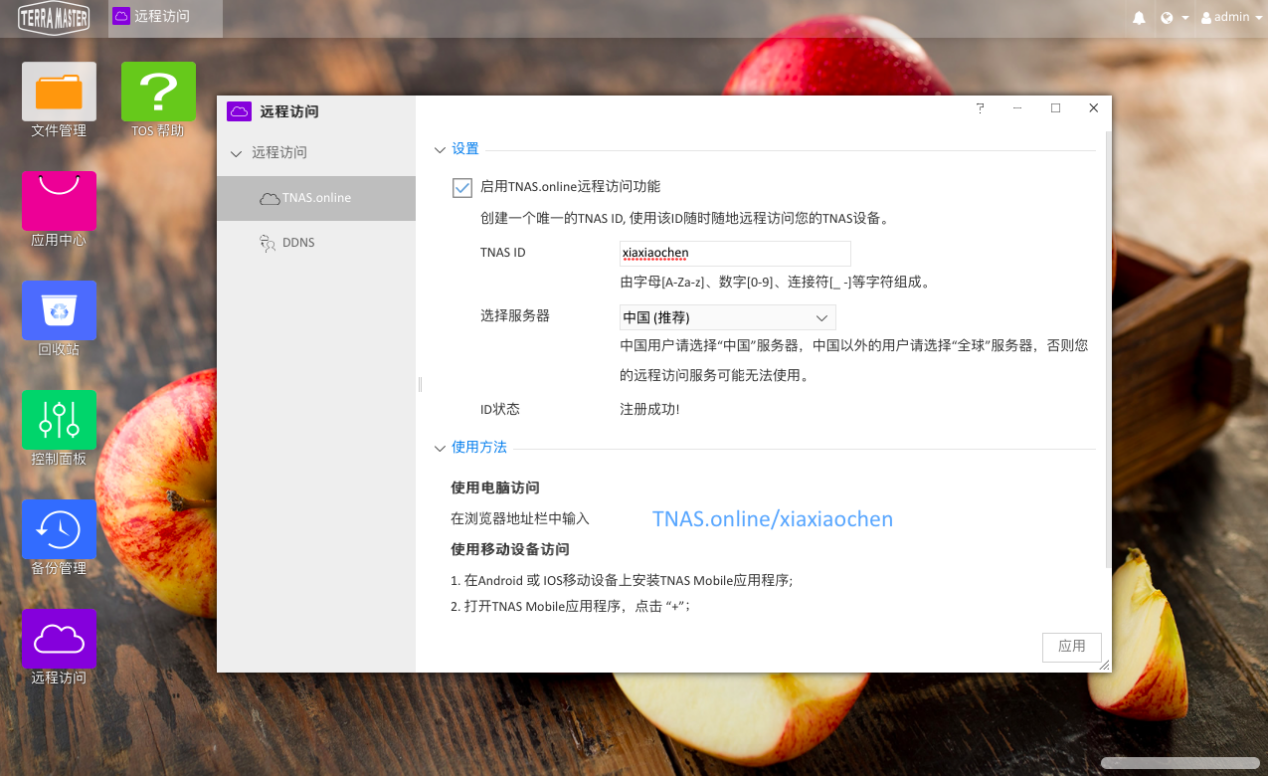Screen dimensions: 1268x776
Task: Open the TNAS.online/xiaxiaochen link
Action: pyautogui.click(x=772, y=519)
